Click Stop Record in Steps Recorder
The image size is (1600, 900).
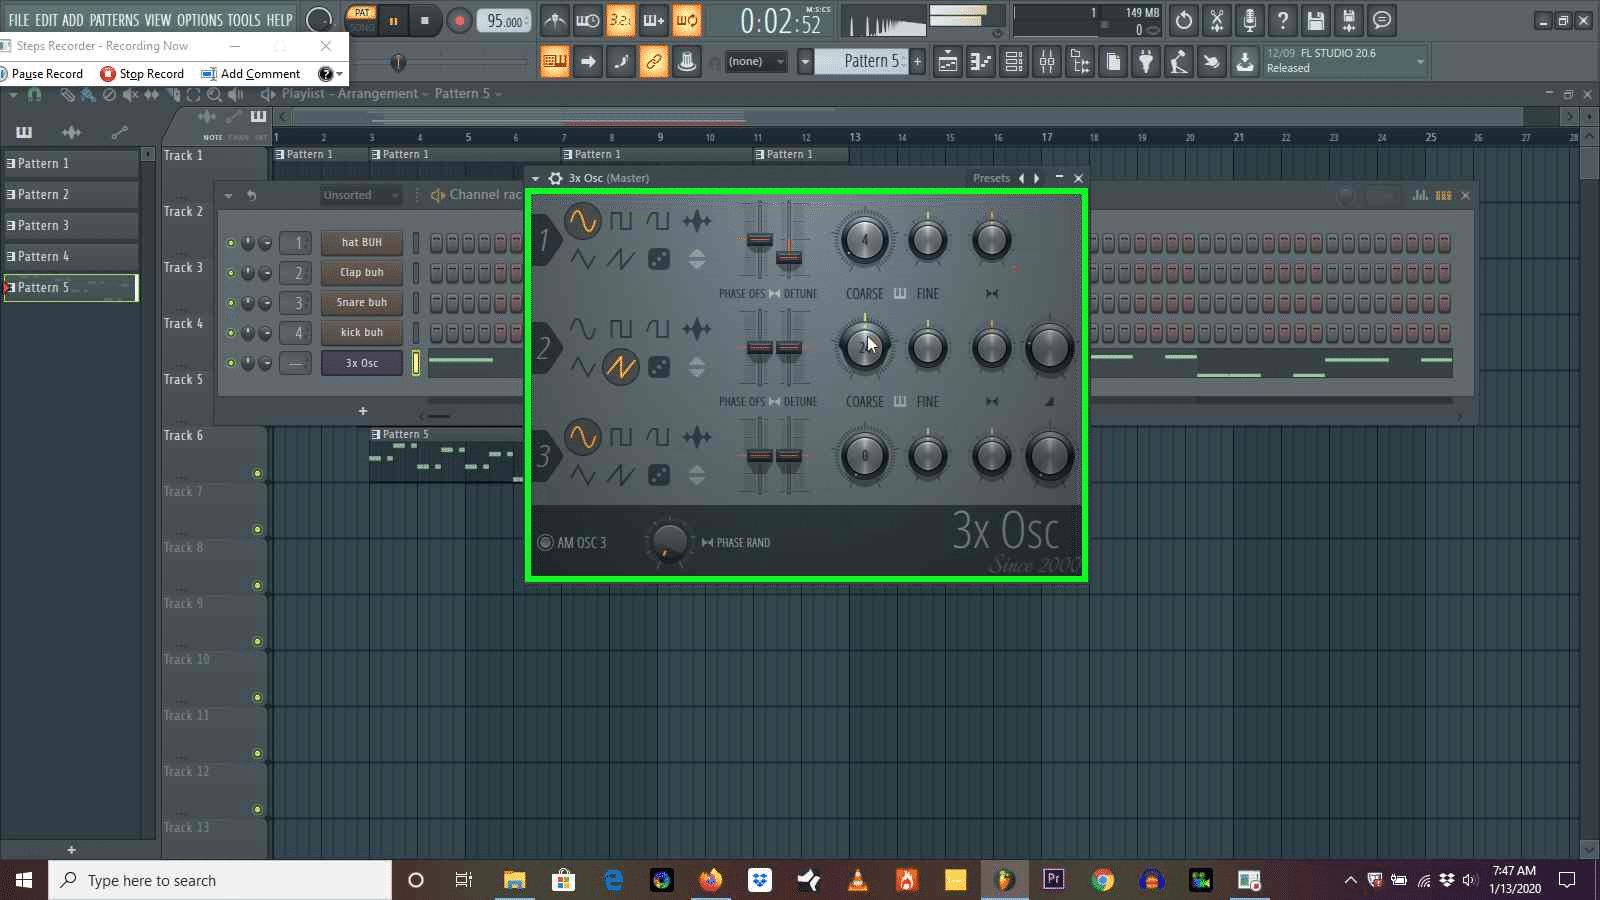[142, 74]
